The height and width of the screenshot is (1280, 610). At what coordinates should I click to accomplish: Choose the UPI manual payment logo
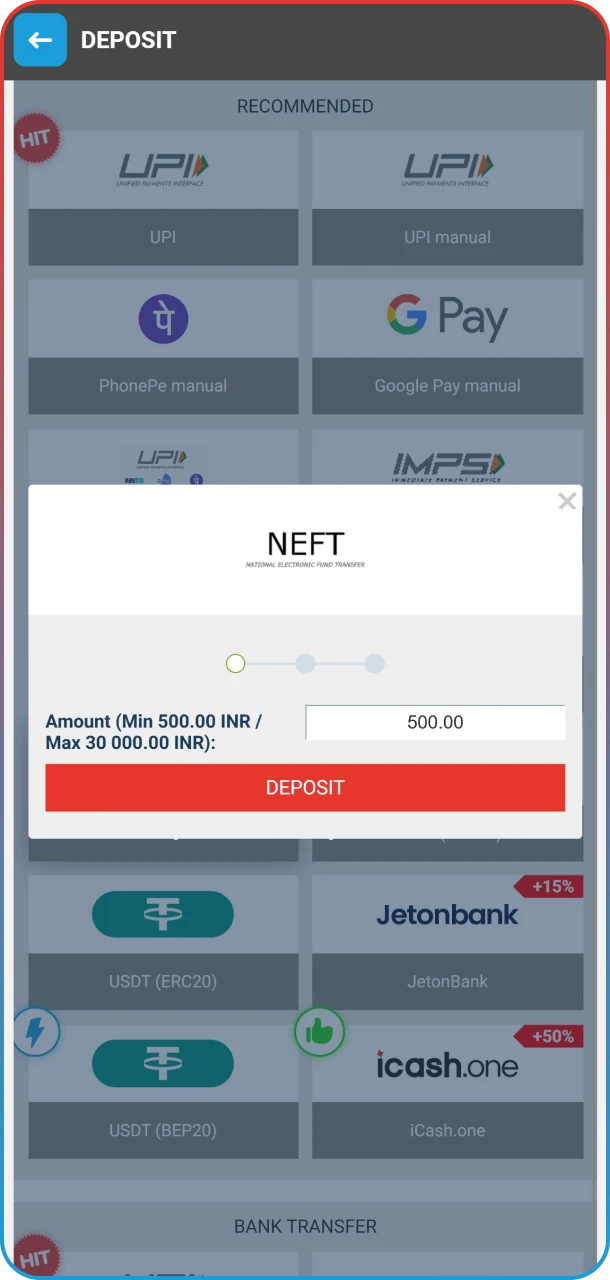pos(447,170)
